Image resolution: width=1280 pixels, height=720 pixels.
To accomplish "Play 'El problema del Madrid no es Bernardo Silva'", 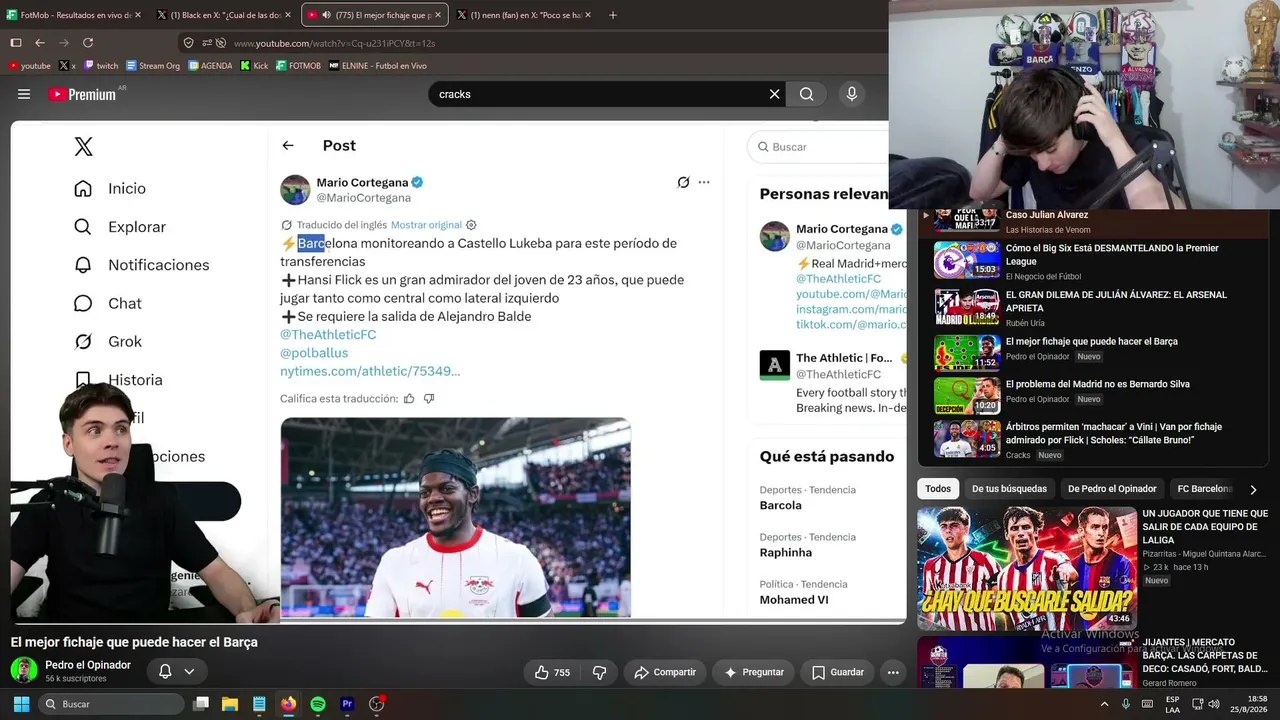I will [x=1098, y=384].
